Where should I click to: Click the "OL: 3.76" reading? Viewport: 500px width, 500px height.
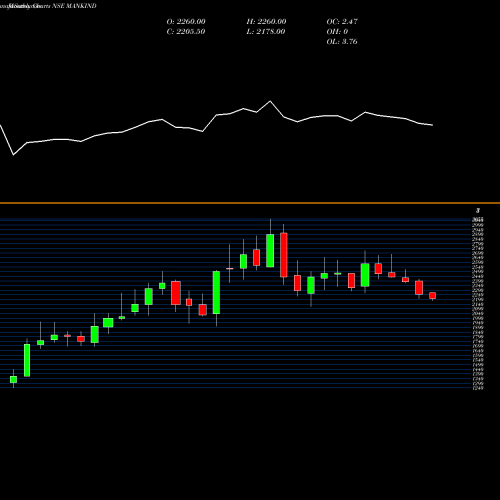[x=342, y=41]
